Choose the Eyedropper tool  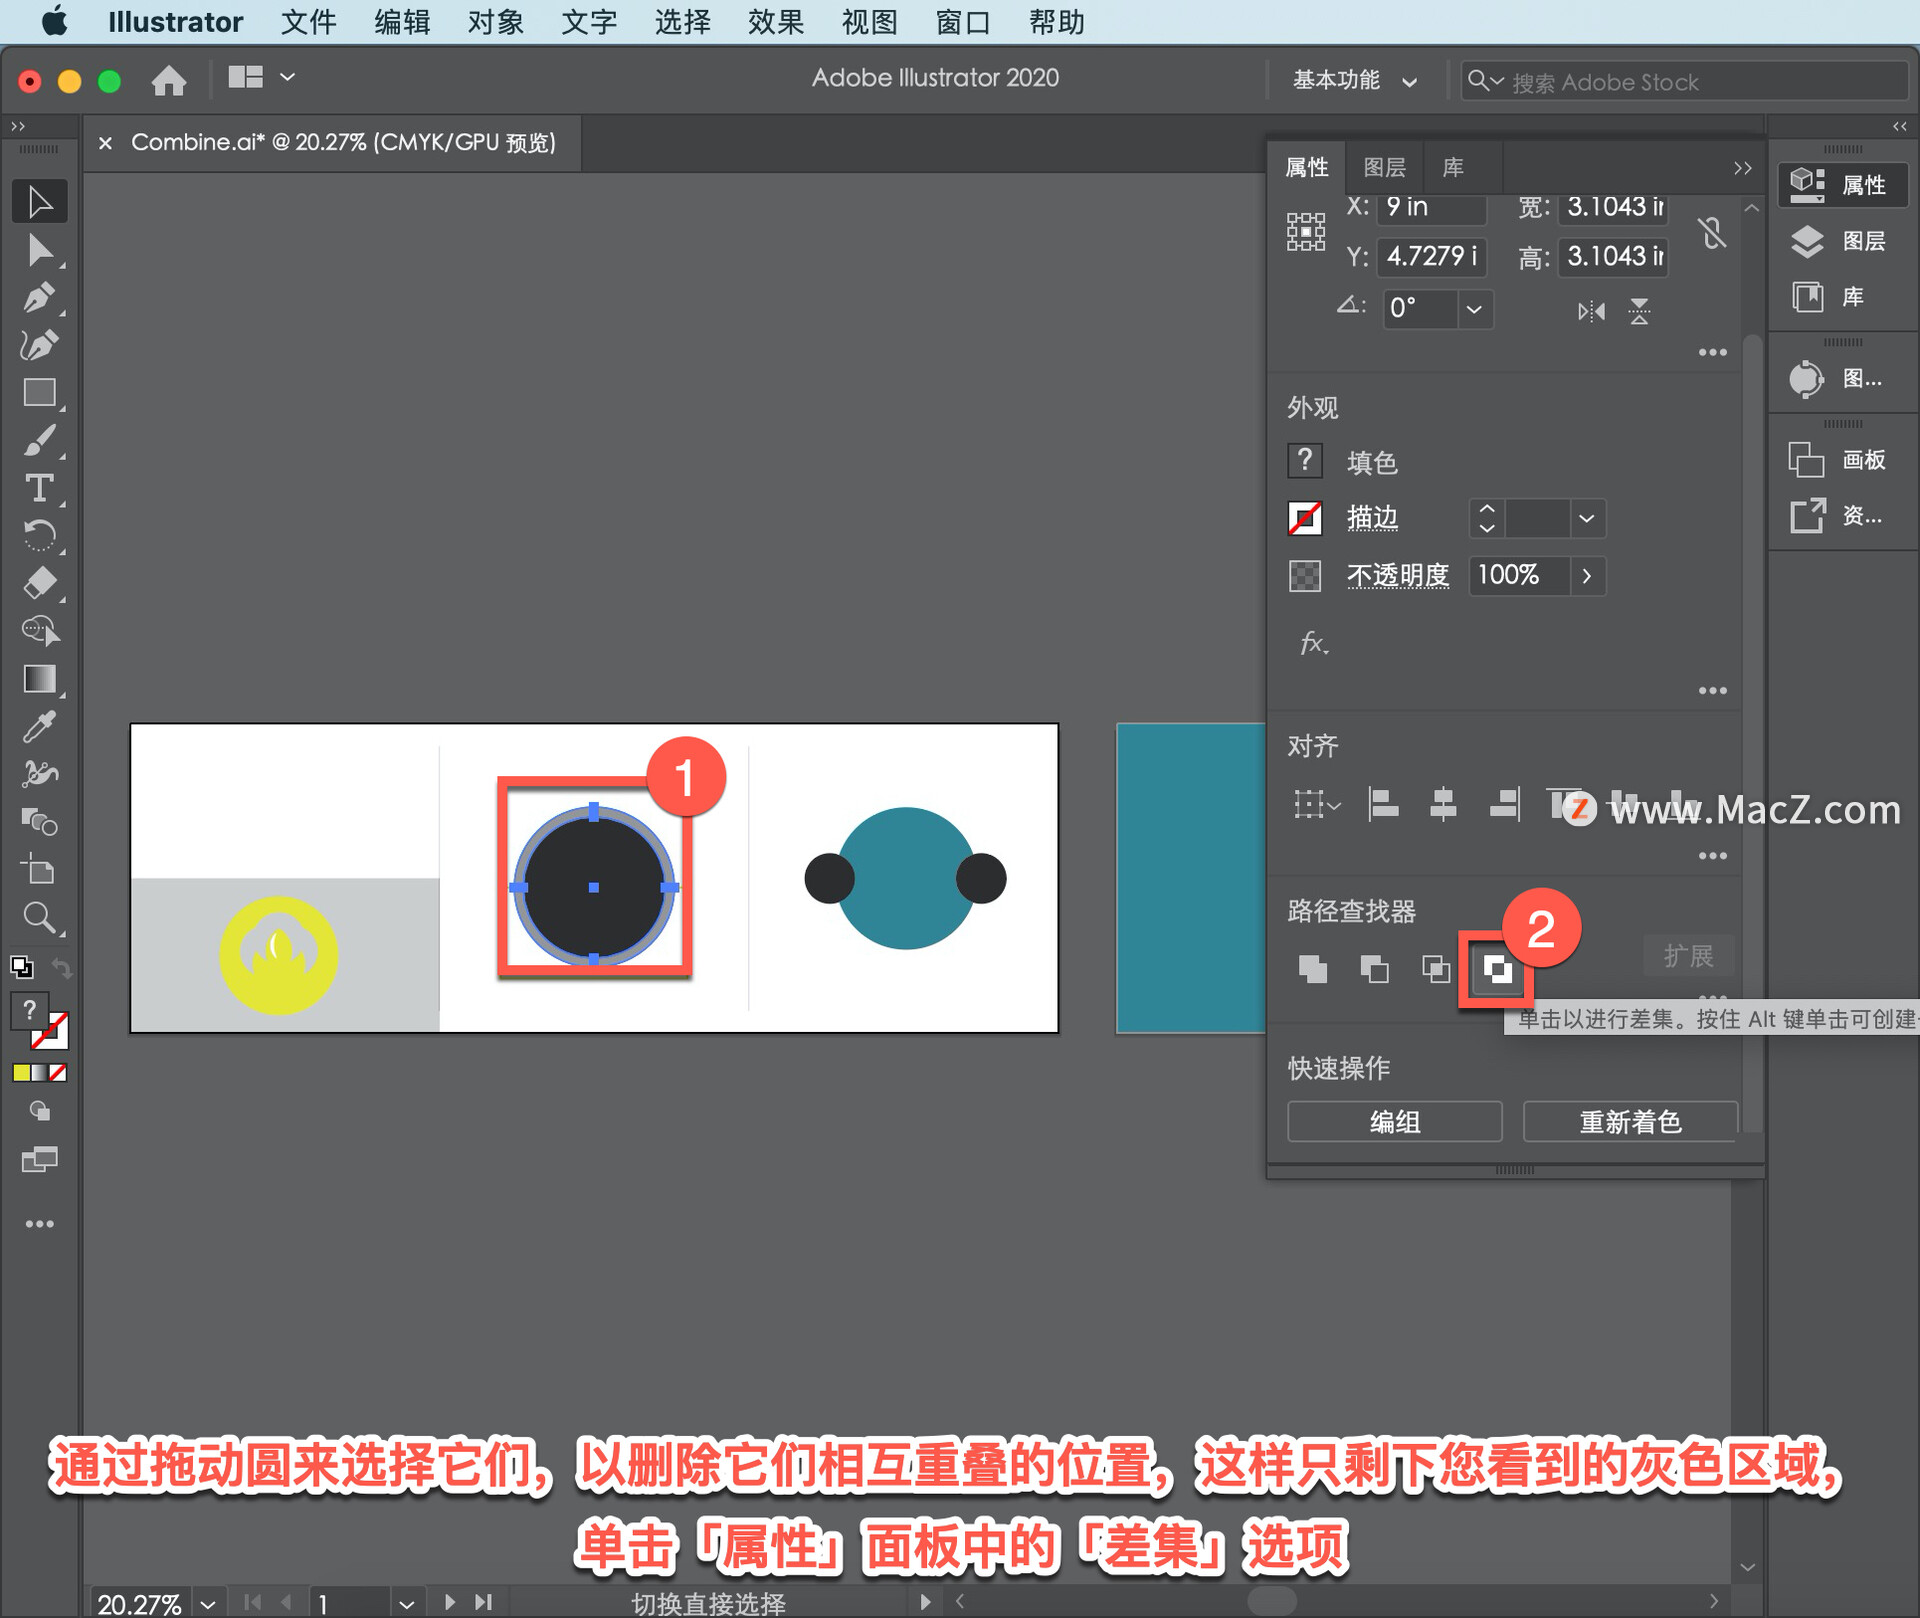(39, 727)
